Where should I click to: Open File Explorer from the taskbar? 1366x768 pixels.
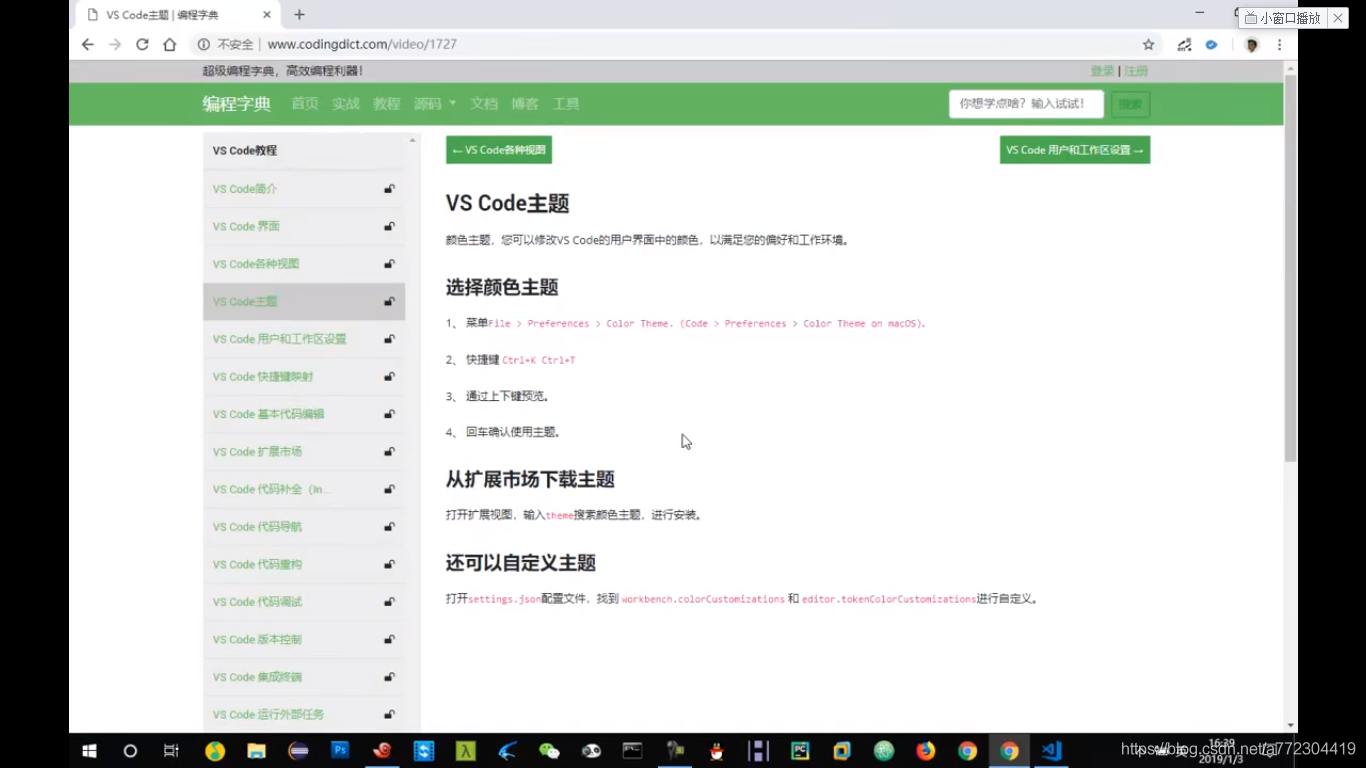[256, 751]
